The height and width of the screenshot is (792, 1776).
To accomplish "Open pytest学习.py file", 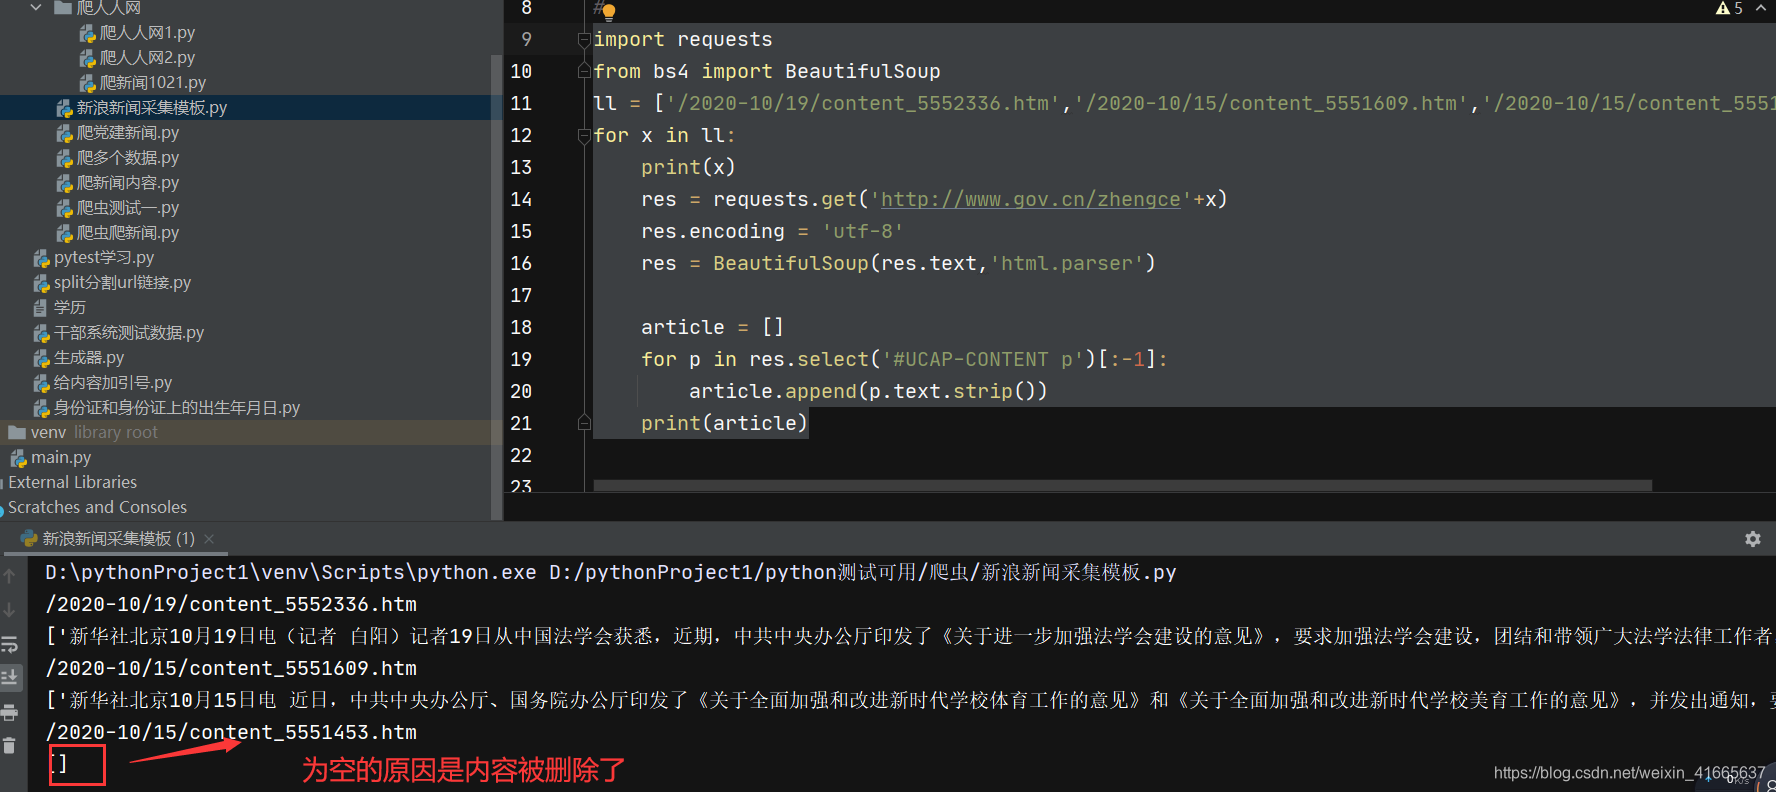I will click(x=104, y=258).
